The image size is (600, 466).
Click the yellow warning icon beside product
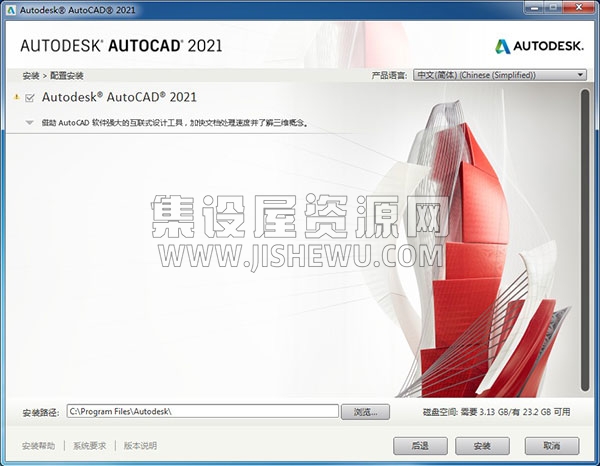16,97
